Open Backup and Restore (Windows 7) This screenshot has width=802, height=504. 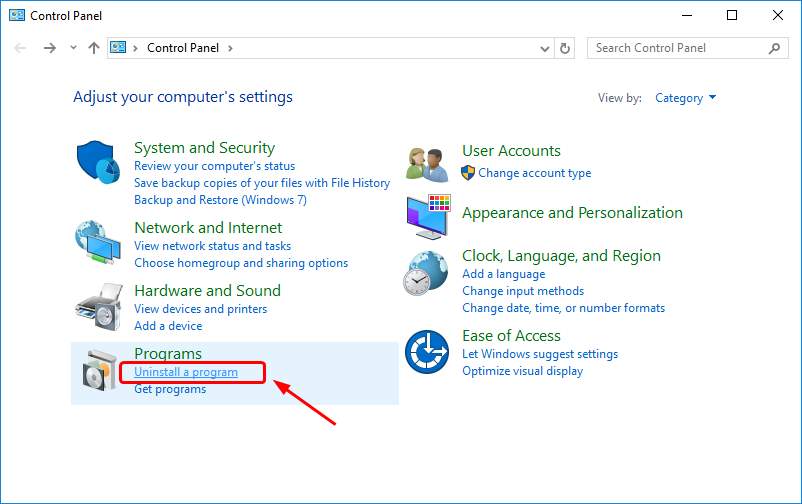(x=220, y=200)
